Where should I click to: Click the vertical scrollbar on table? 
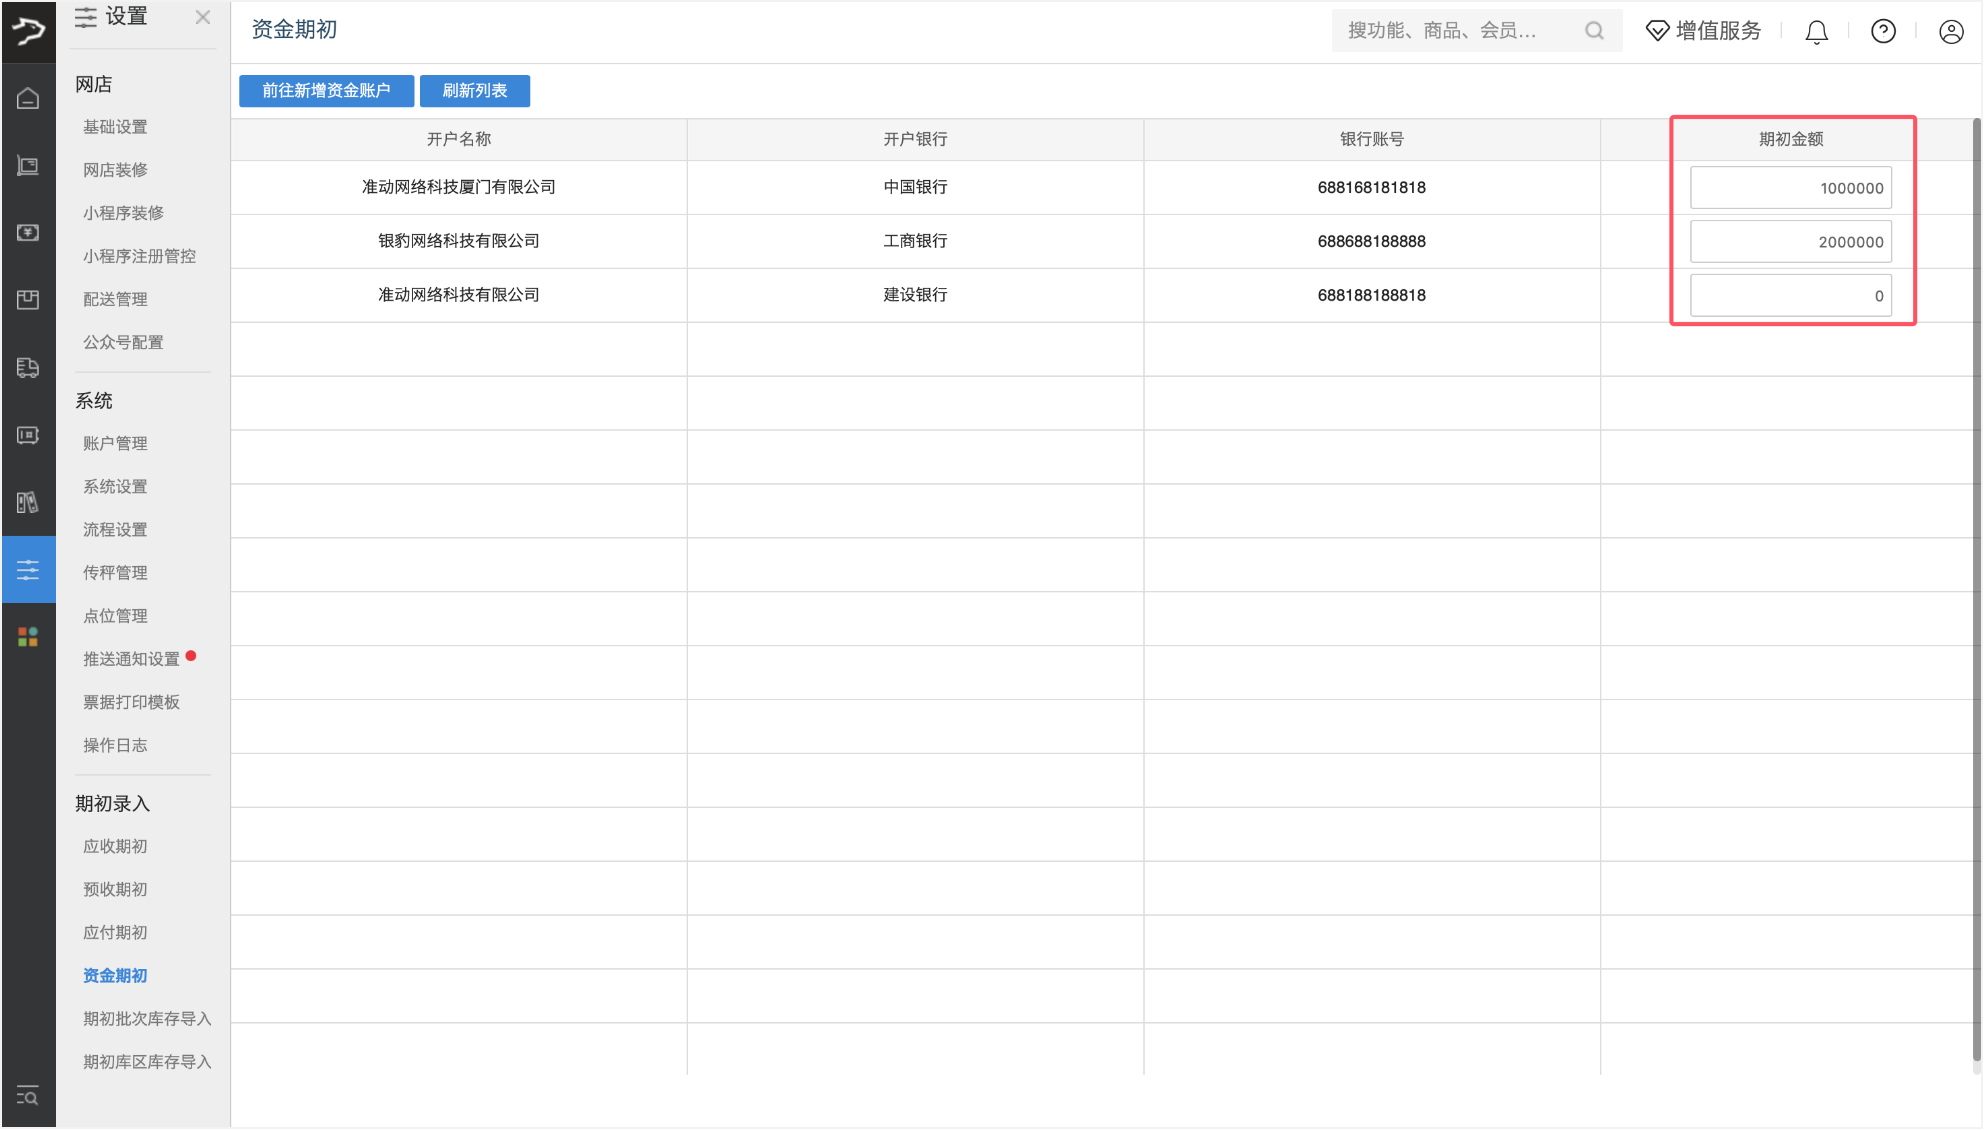[1976, 590]
